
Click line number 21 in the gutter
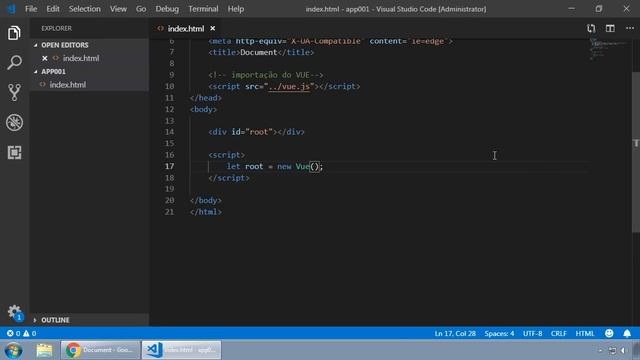tap(169, 212)
